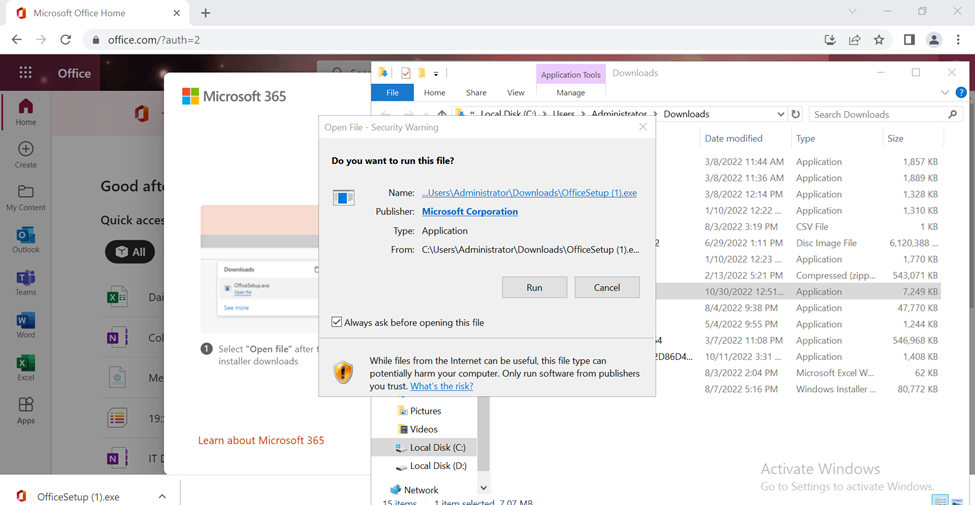
Task: Click Run in Security Warning dialog
Action: pyautogui.click(x=534, y=287)
